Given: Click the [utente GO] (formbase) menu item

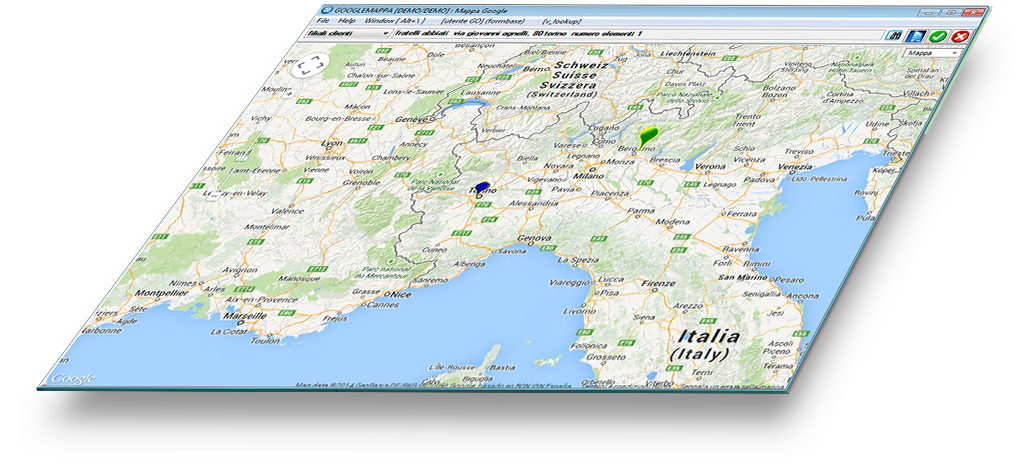Looking at the screenshot, I should coord(483,21).
